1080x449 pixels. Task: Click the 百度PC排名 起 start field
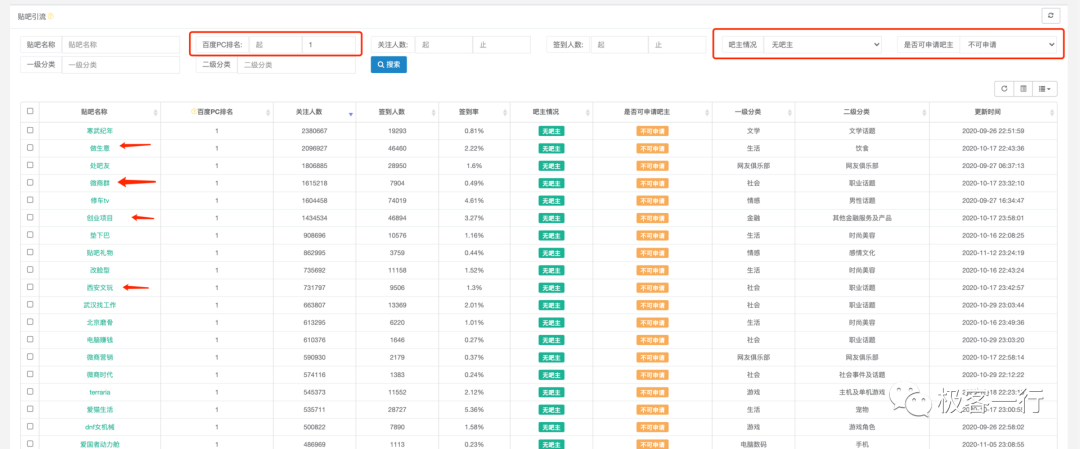pyautogui.click(x=276, y=44)
